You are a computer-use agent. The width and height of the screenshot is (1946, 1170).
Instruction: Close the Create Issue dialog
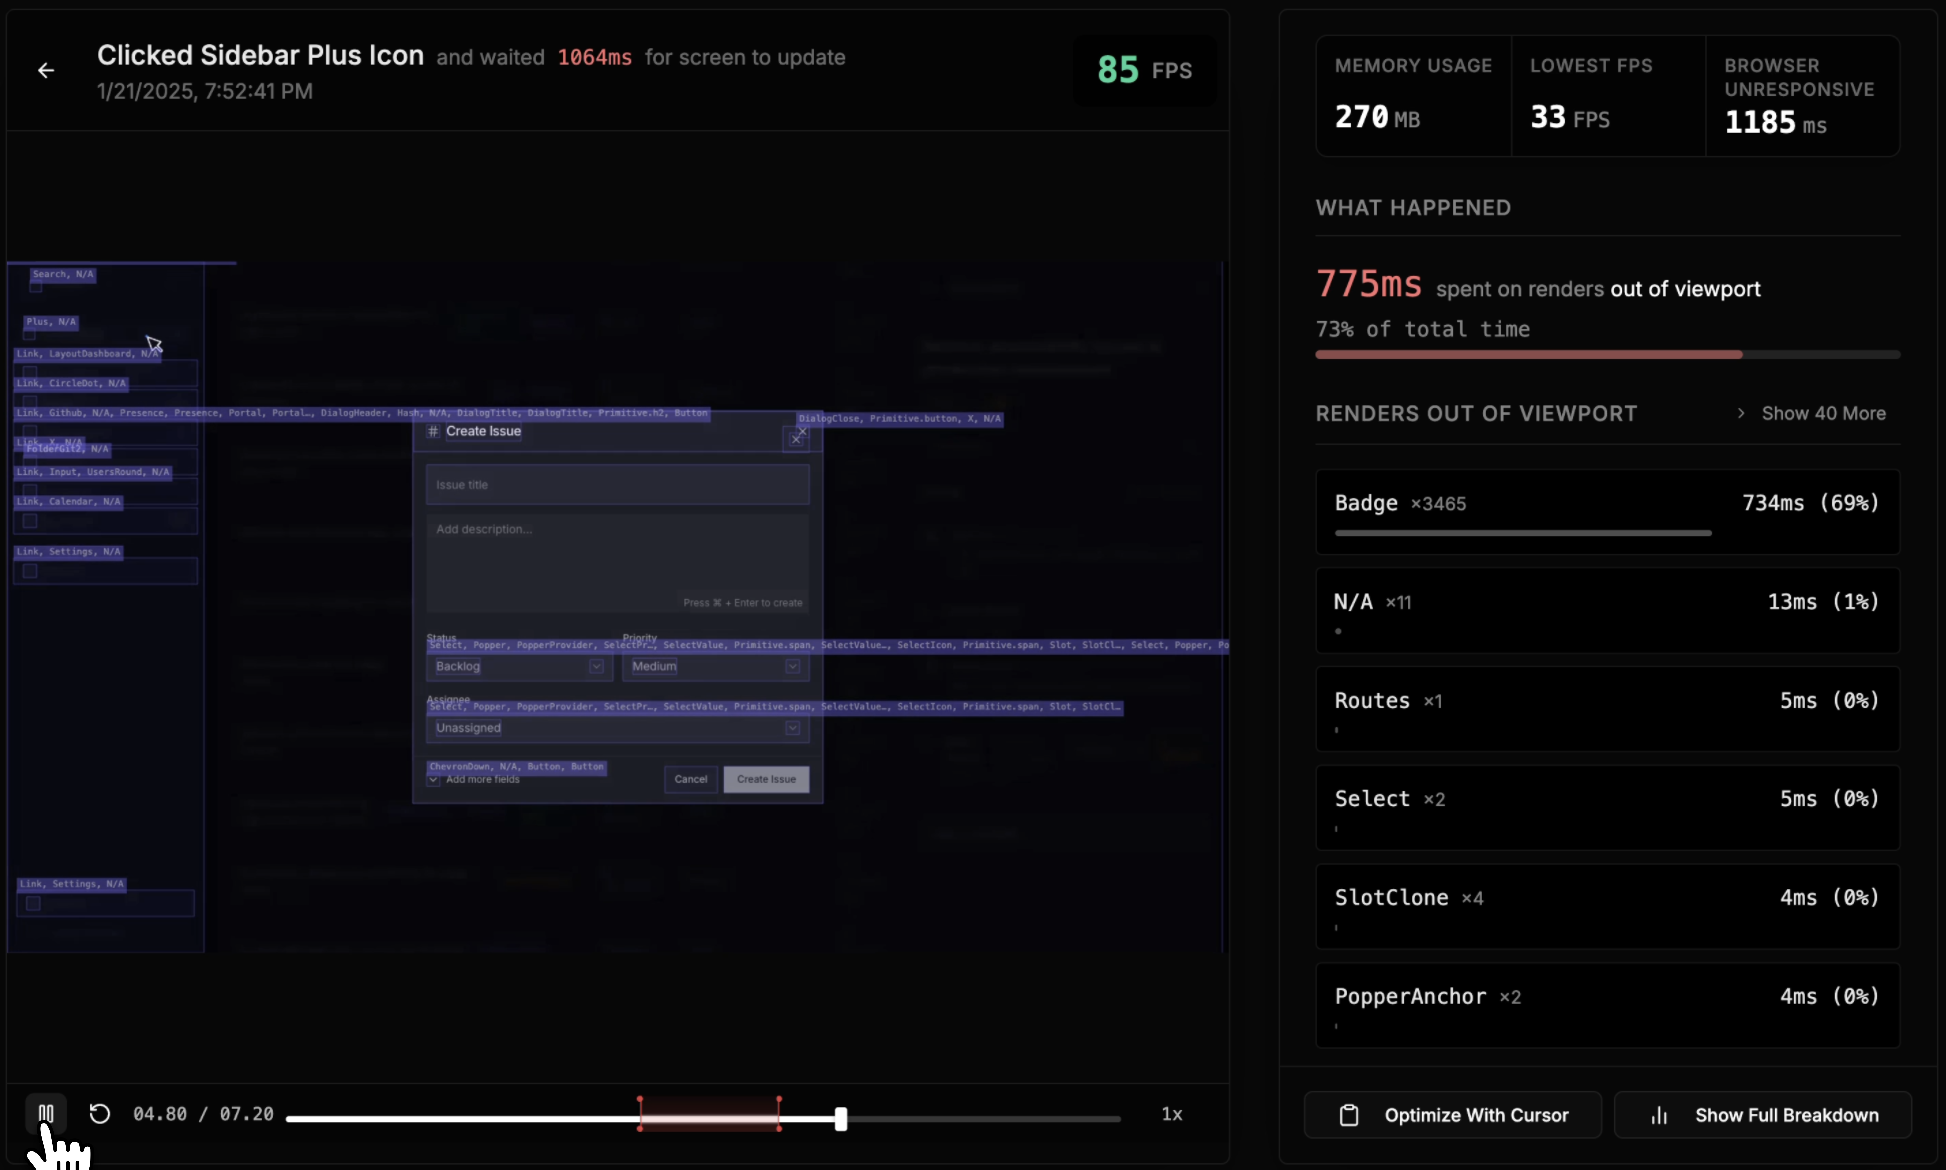[x=796, y=439]
